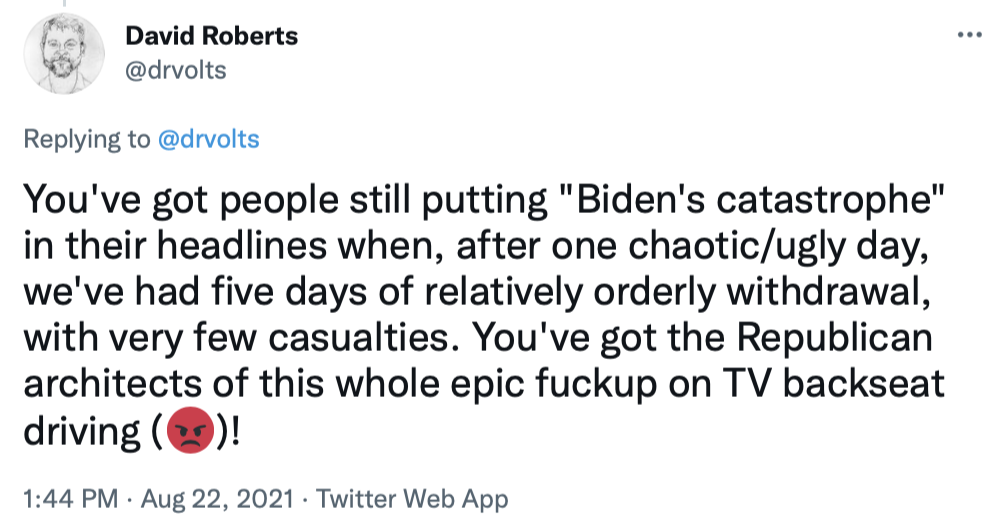
Task: Open the David Roberts display name link
Action: [212, 37]
